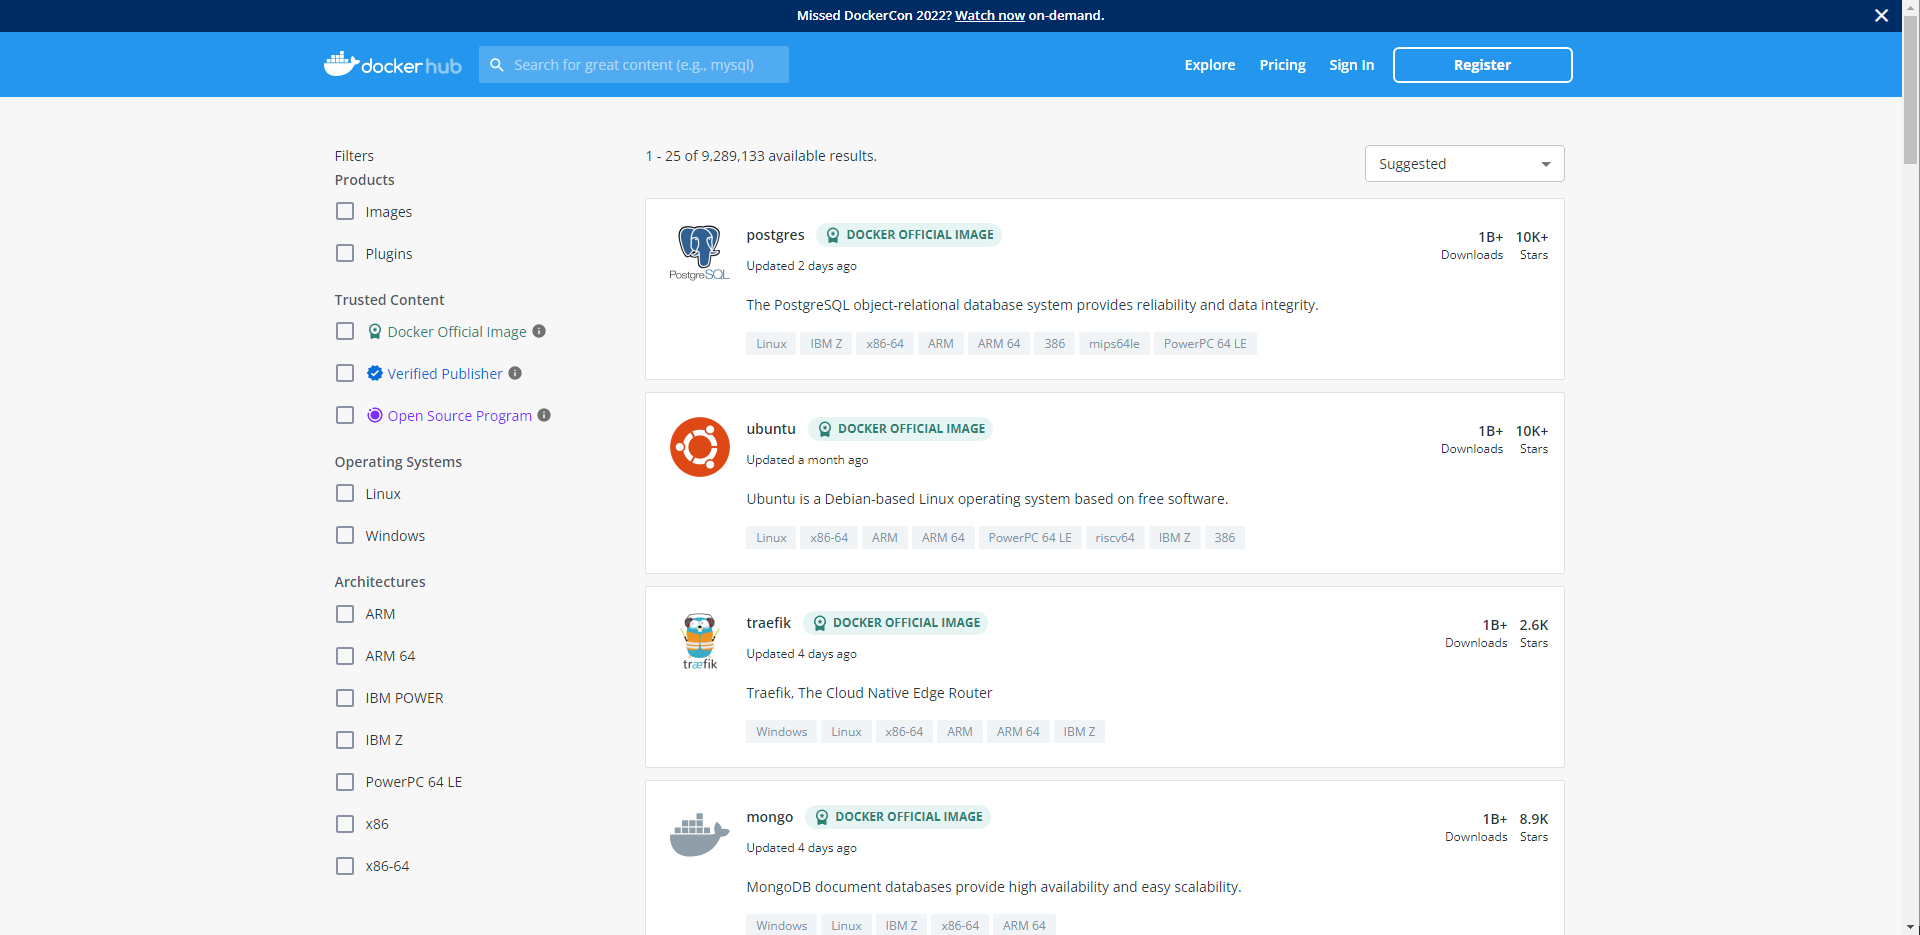Viewport: 1920px width, 935px height.
Task: Open the ubuntu circular logo thumbnail
Action: [x=699, y=447]
